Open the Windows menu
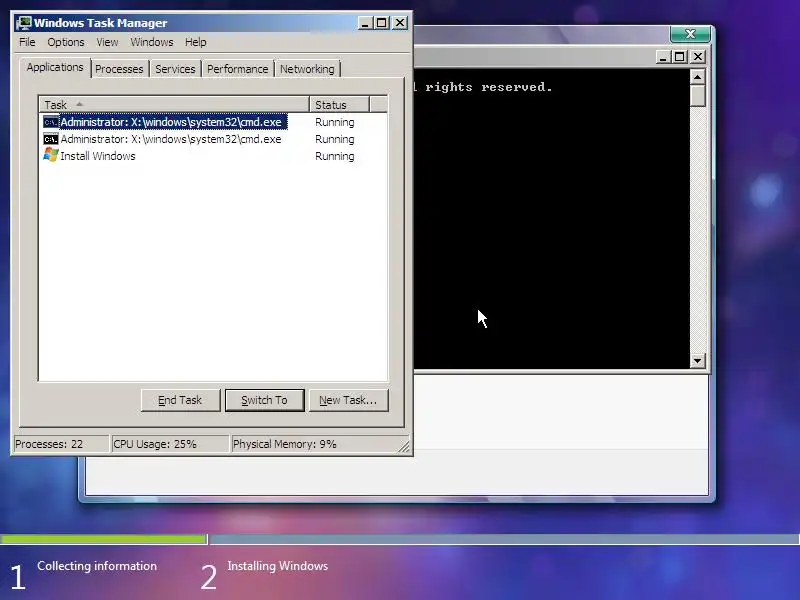The width and height of the screenshot is (800, 600). tap(152, 42)
